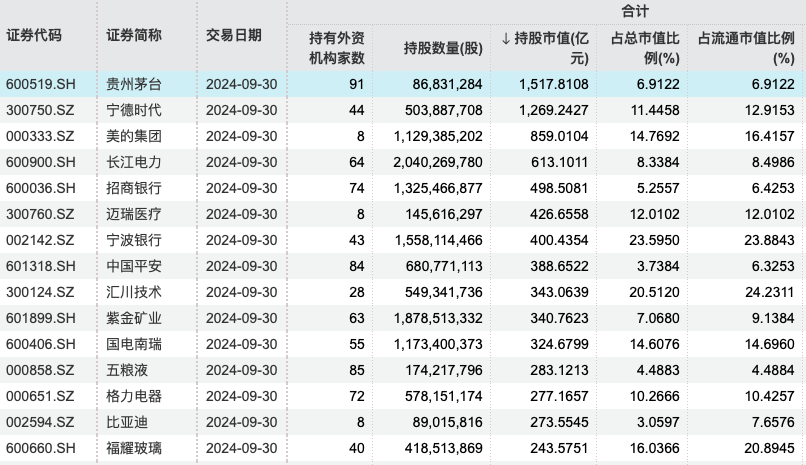Select stock code 600660.SH
Viewport: 806px width, 465px height.
(x=41, y=448)
